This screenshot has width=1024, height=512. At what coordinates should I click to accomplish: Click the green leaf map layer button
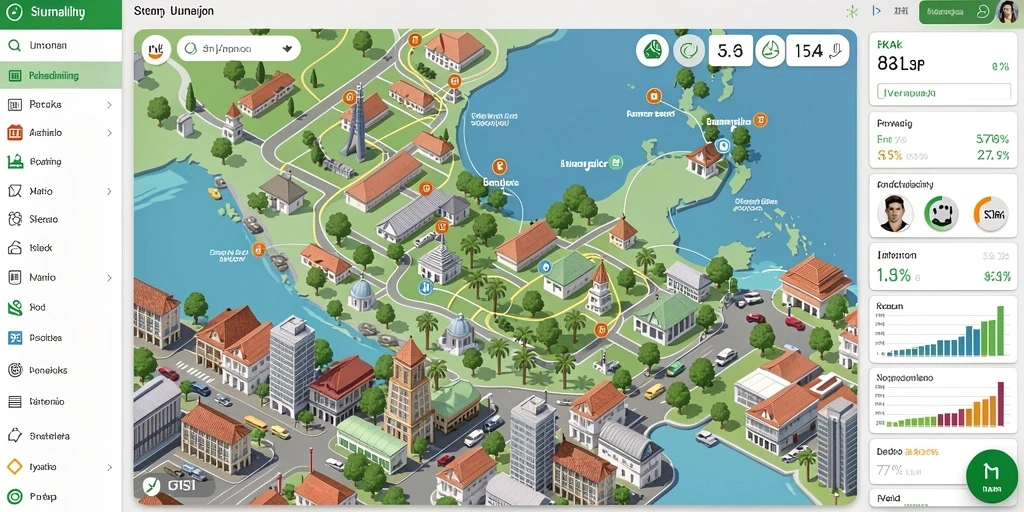(x=652, y=50)
